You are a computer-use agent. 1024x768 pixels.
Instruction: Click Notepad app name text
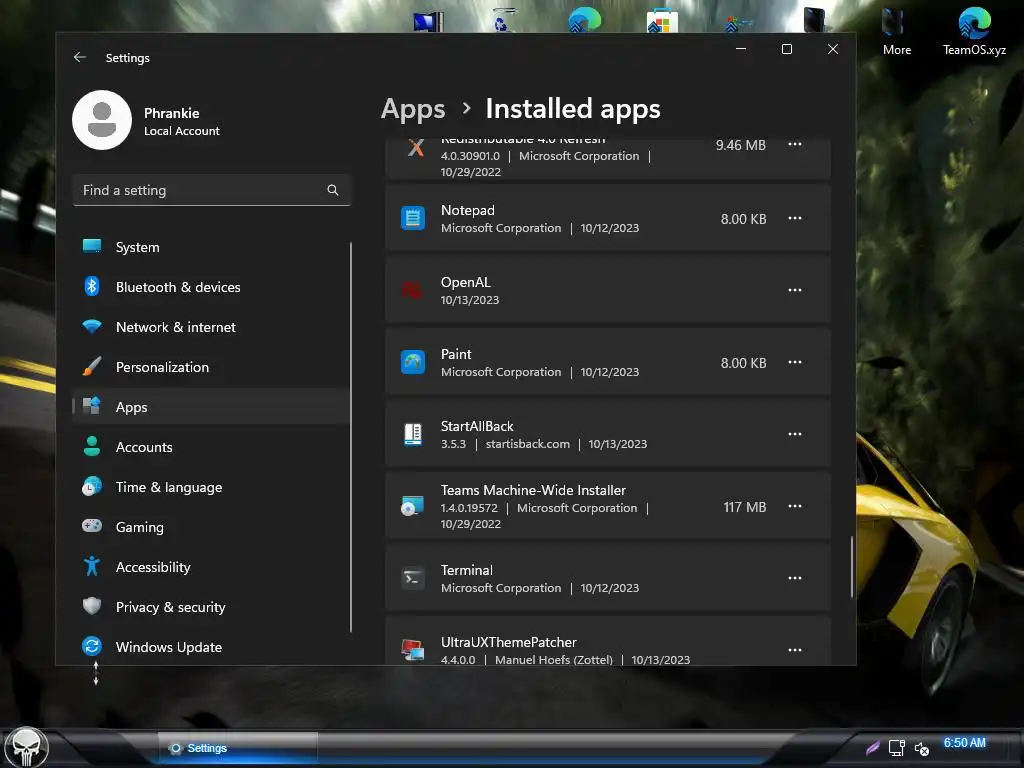click(x=468, y=210)
